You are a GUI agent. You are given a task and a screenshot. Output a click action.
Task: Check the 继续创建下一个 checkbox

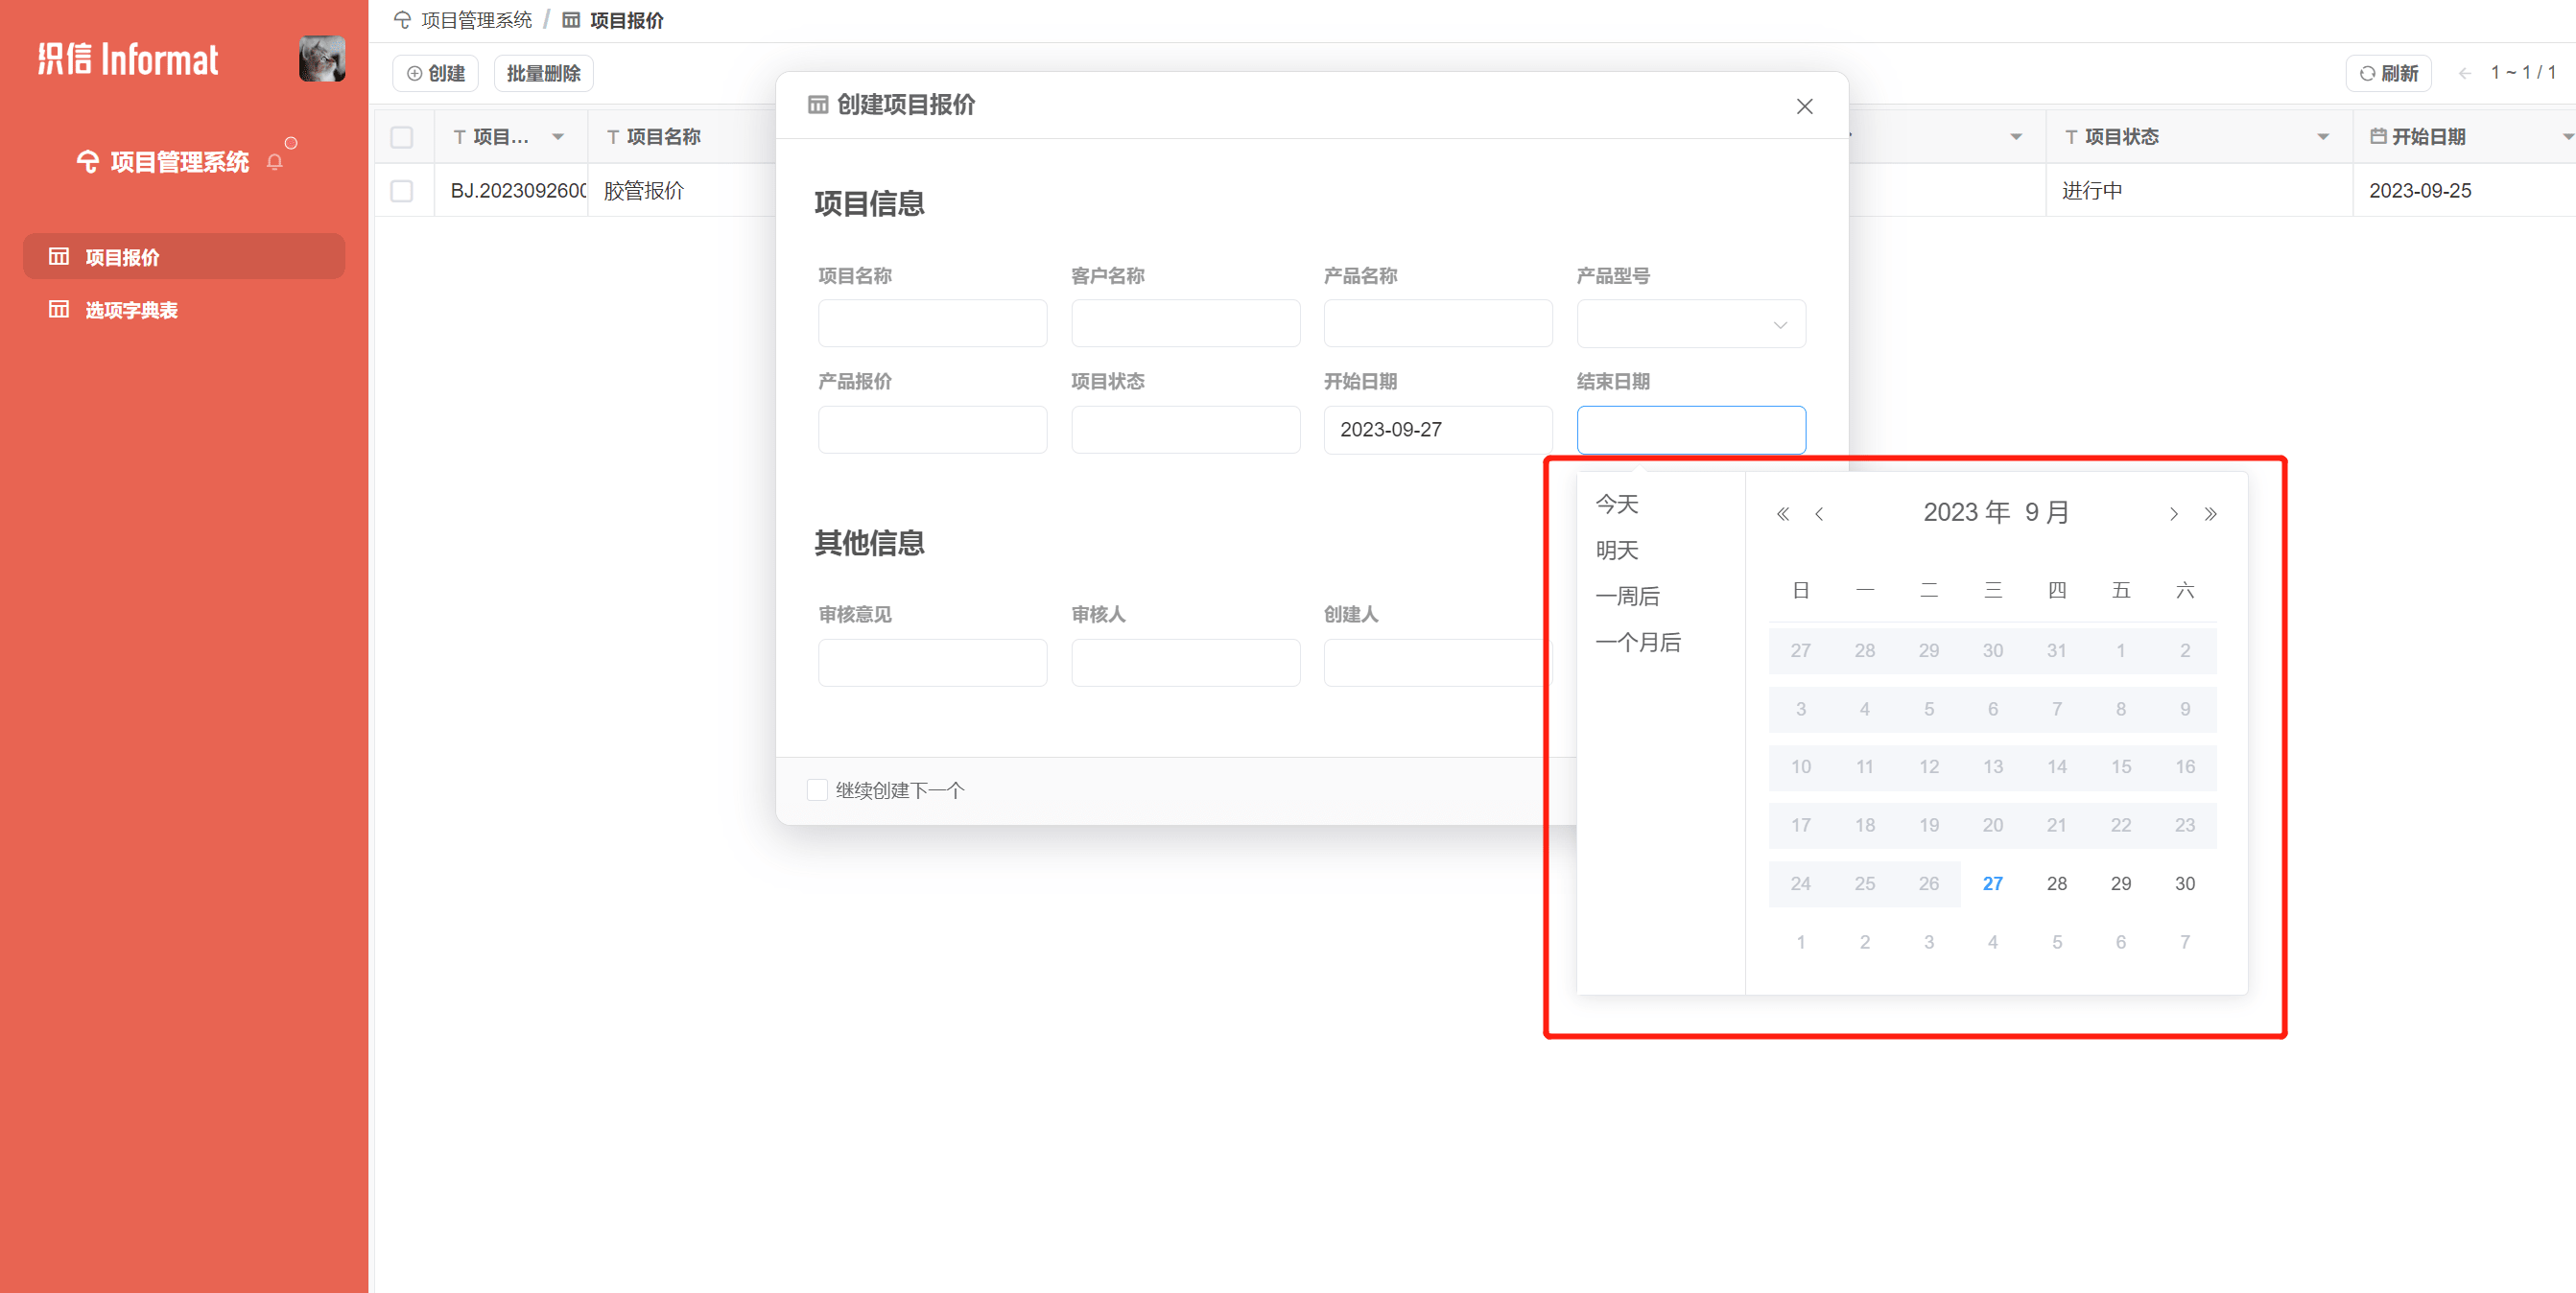(817, 790)
